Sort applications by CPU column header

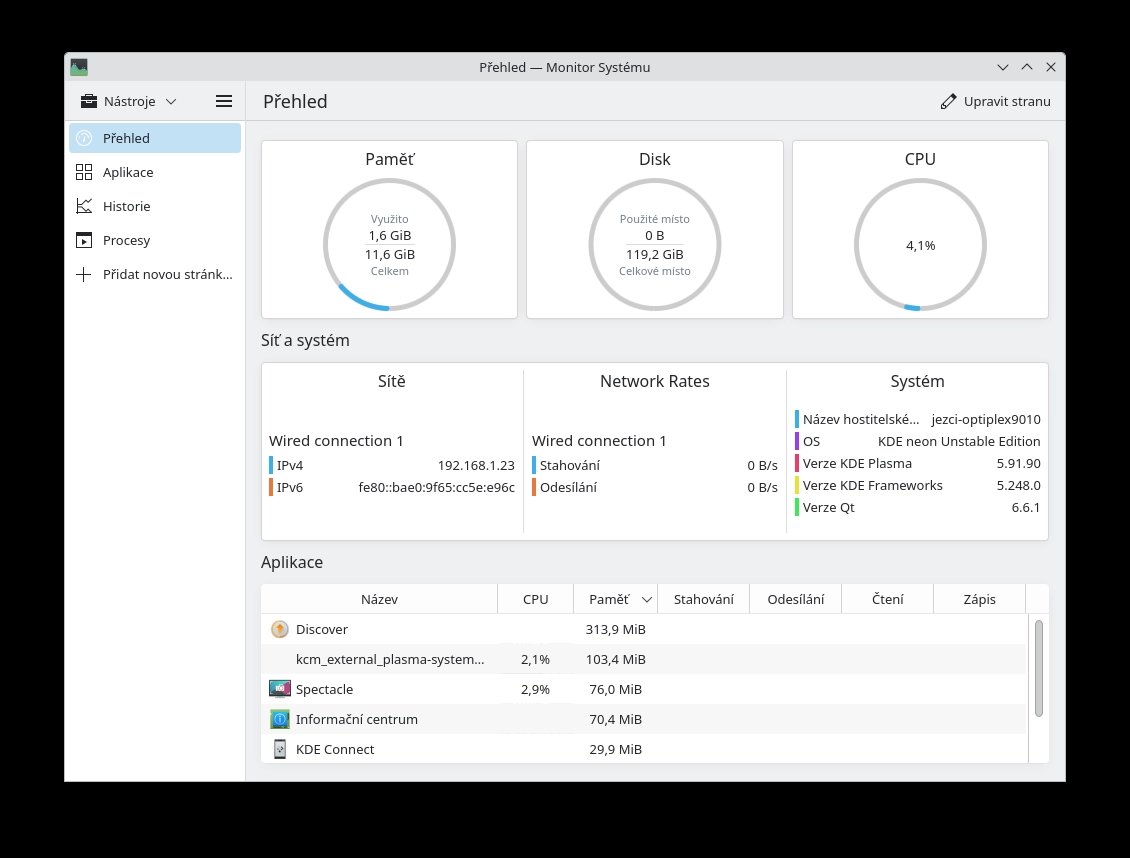[x=535, y=599]
